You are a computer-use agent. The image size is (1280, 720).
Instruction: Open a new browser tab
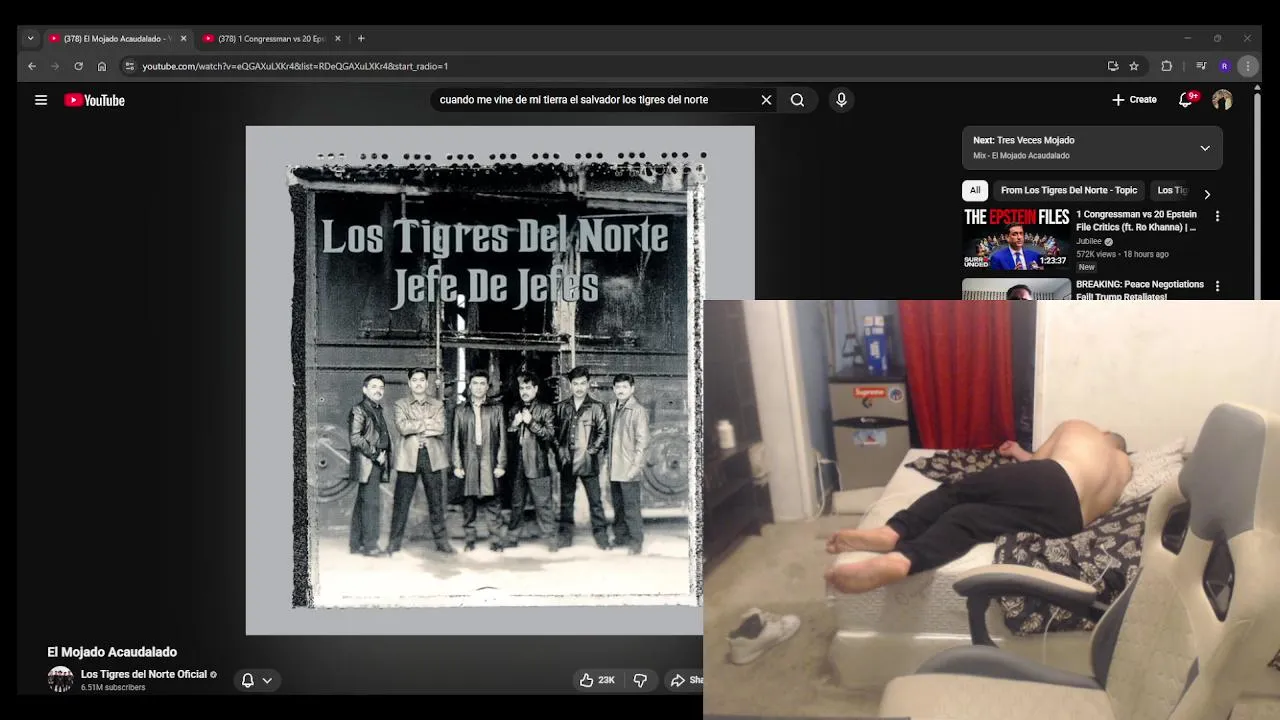tap(361, 39)
